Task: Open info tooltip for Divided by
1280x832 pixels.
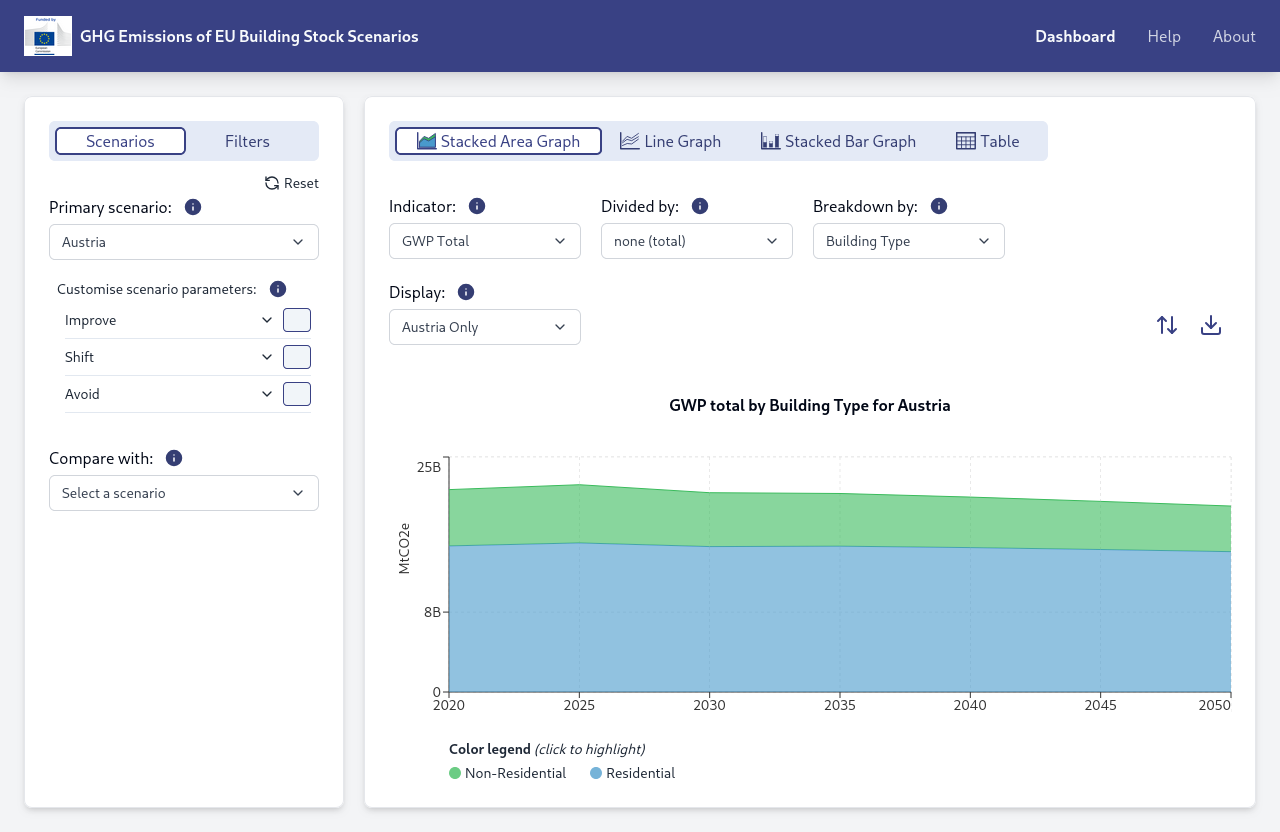Action: [x=700, y=206]
